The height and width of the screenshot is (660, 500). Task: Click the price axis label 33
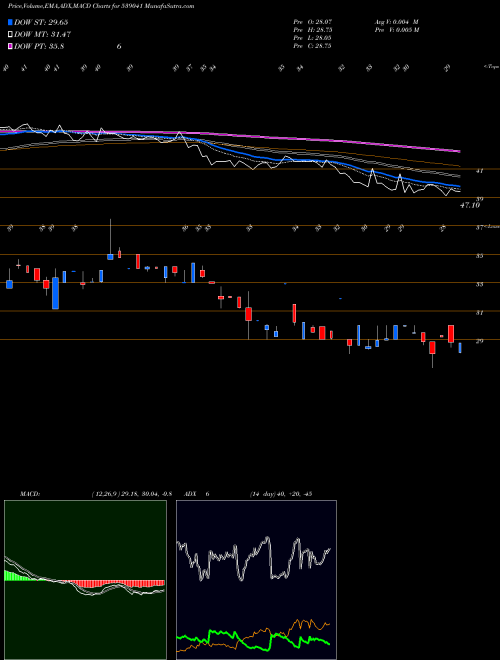click(479, 285)
